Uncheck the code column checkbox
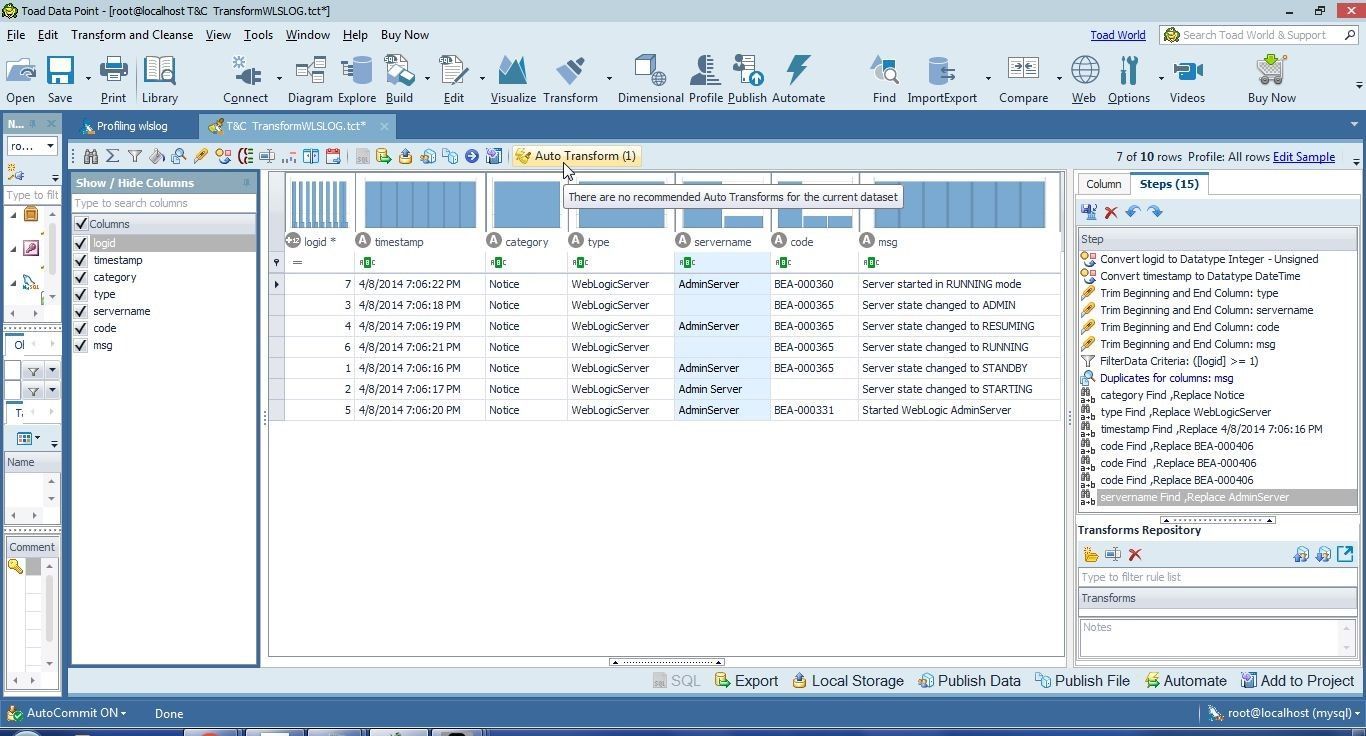Viewport: 1366px width, 736px height. click(x=81, y=328)
